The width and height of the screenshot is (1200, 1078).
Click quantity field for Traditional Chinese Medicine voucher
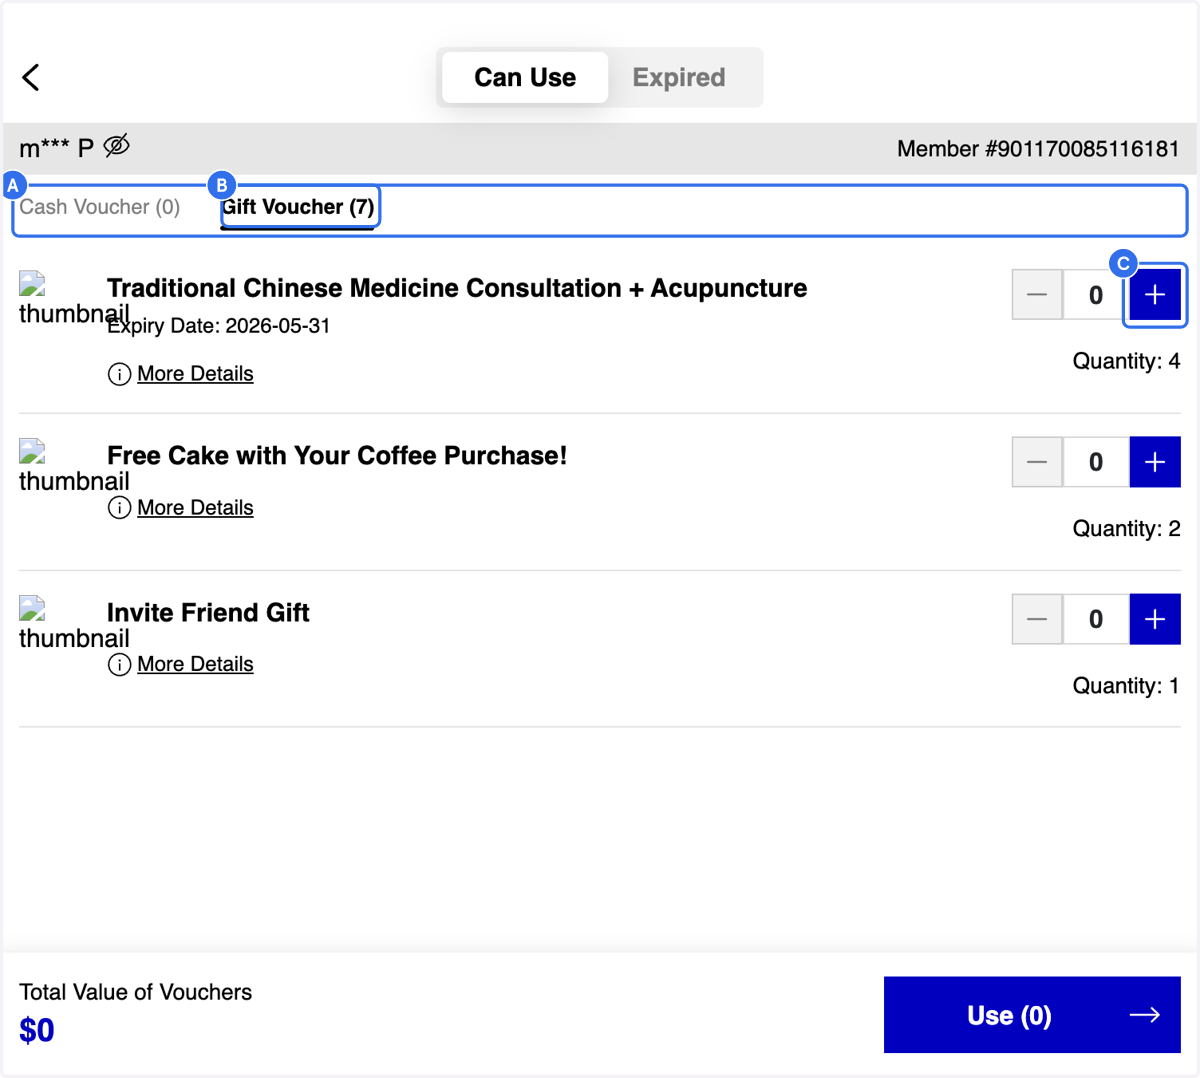[1096, 295]
